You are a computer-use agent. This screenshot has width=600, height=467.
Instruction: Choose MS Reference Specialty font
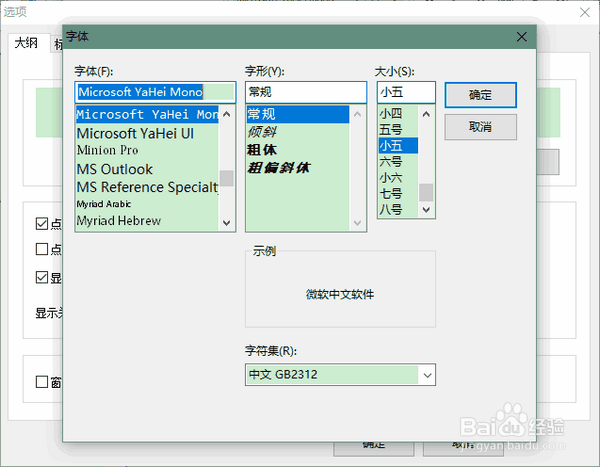click(147, 187)
